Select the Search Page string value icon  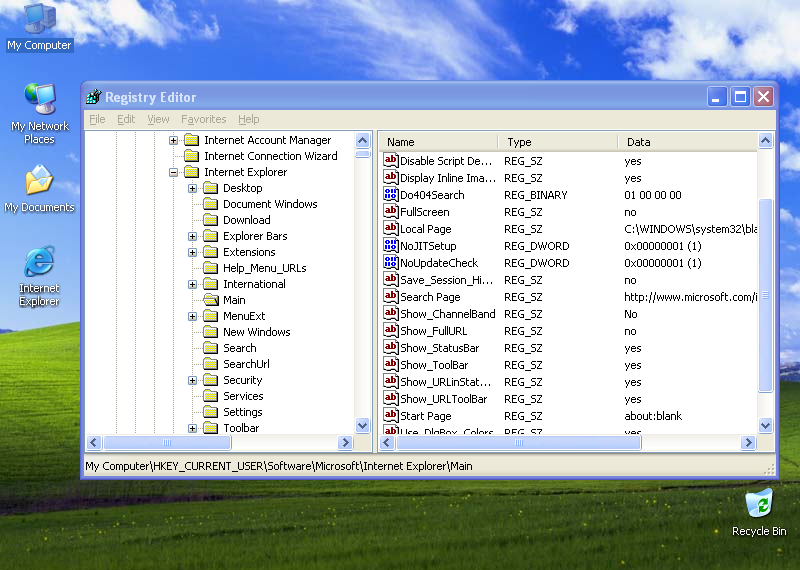click(390, 296)
